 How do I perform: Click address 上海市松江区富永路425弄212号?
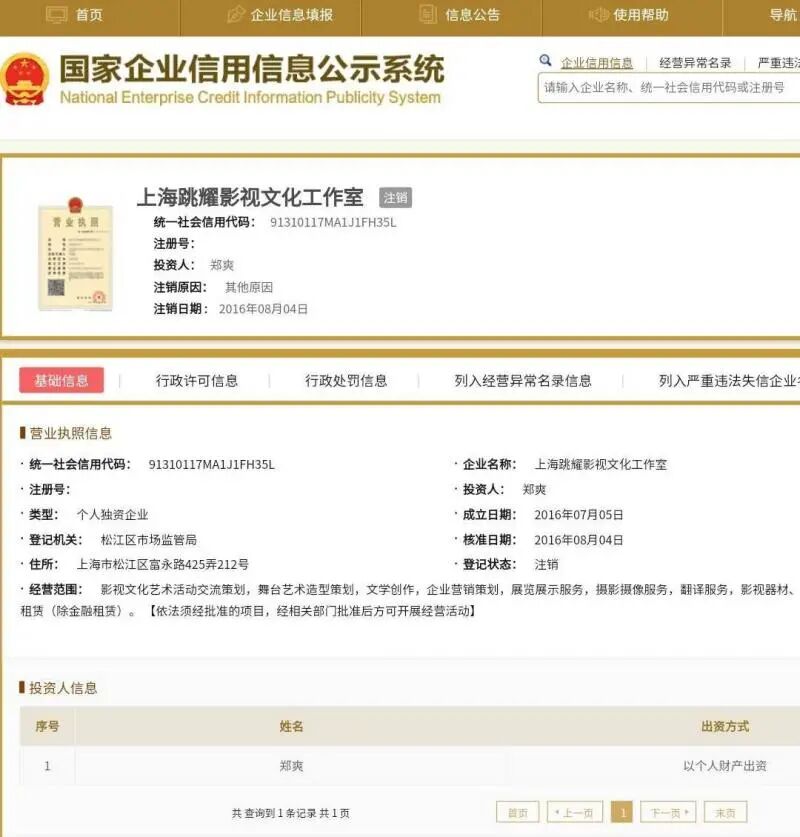pos(163,564)
